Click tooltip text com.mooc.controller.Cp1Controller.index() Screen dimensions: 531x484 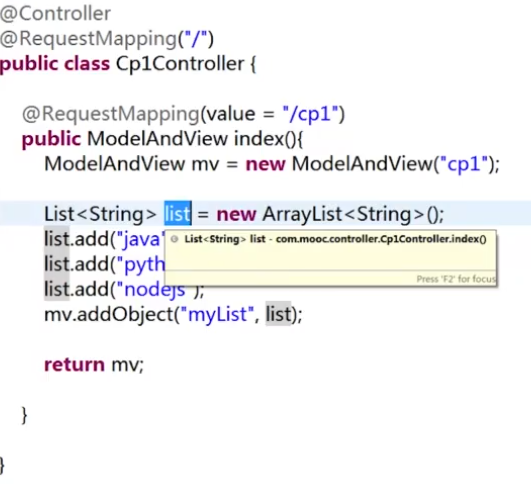pyautogui.click(x=381, y=239)
